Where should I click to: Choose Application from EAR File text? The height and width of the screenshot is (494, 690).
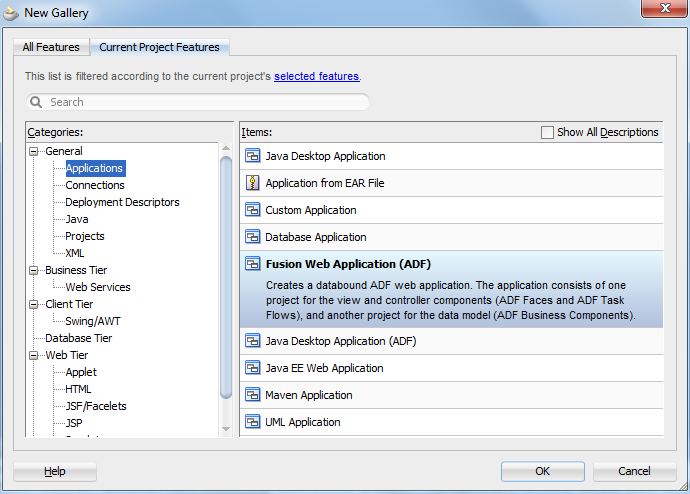[x=325, y=183]
